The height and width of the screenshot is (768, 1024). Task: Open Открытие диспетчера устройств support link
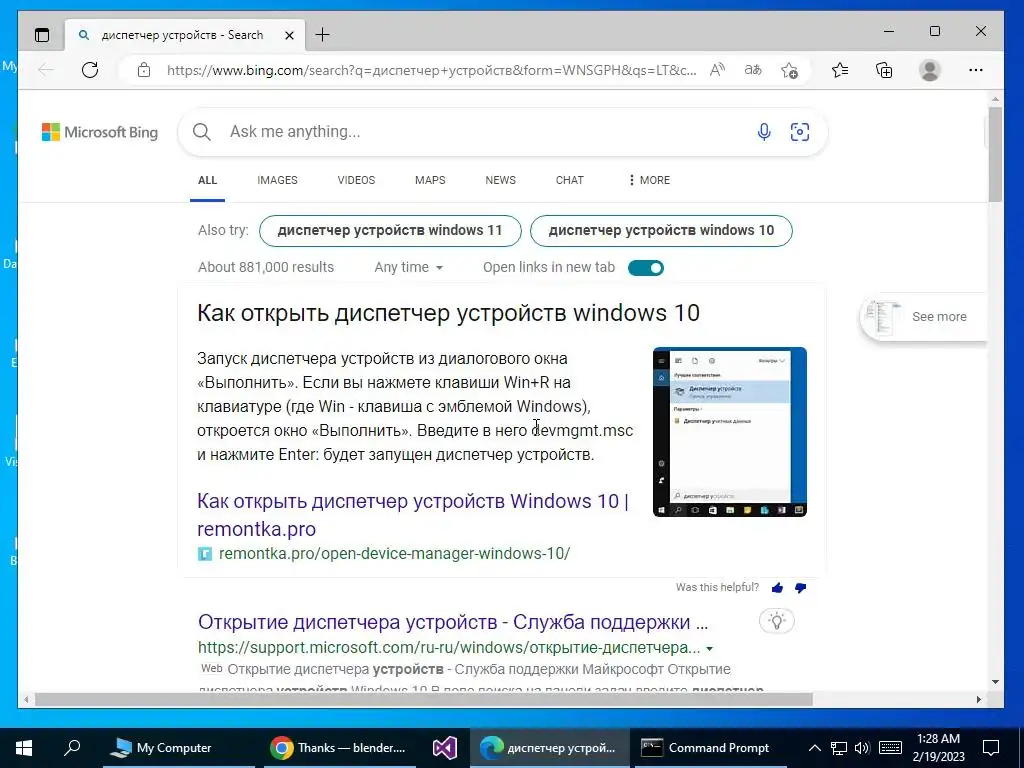[x=453, y=622]
